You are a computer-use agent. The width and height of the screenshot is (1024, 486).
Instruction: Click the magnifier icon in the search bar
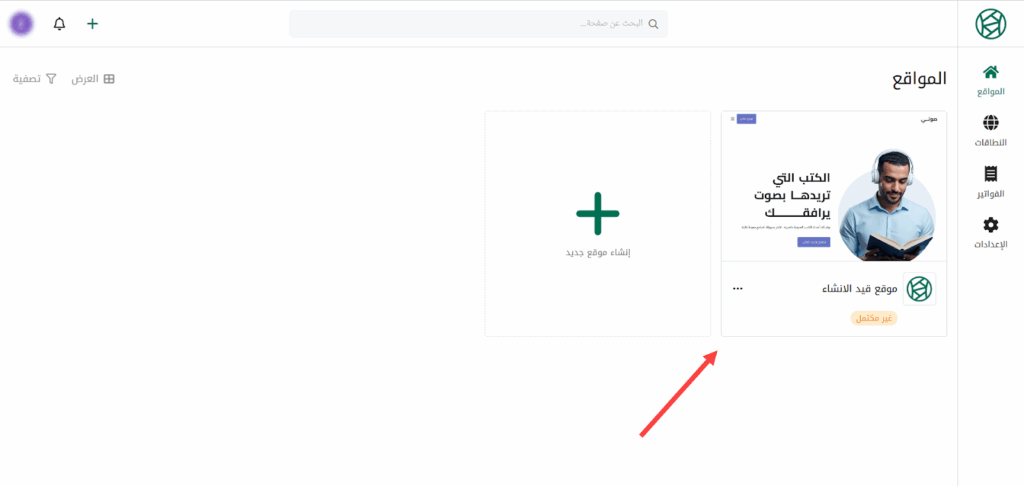pos(654,24)
